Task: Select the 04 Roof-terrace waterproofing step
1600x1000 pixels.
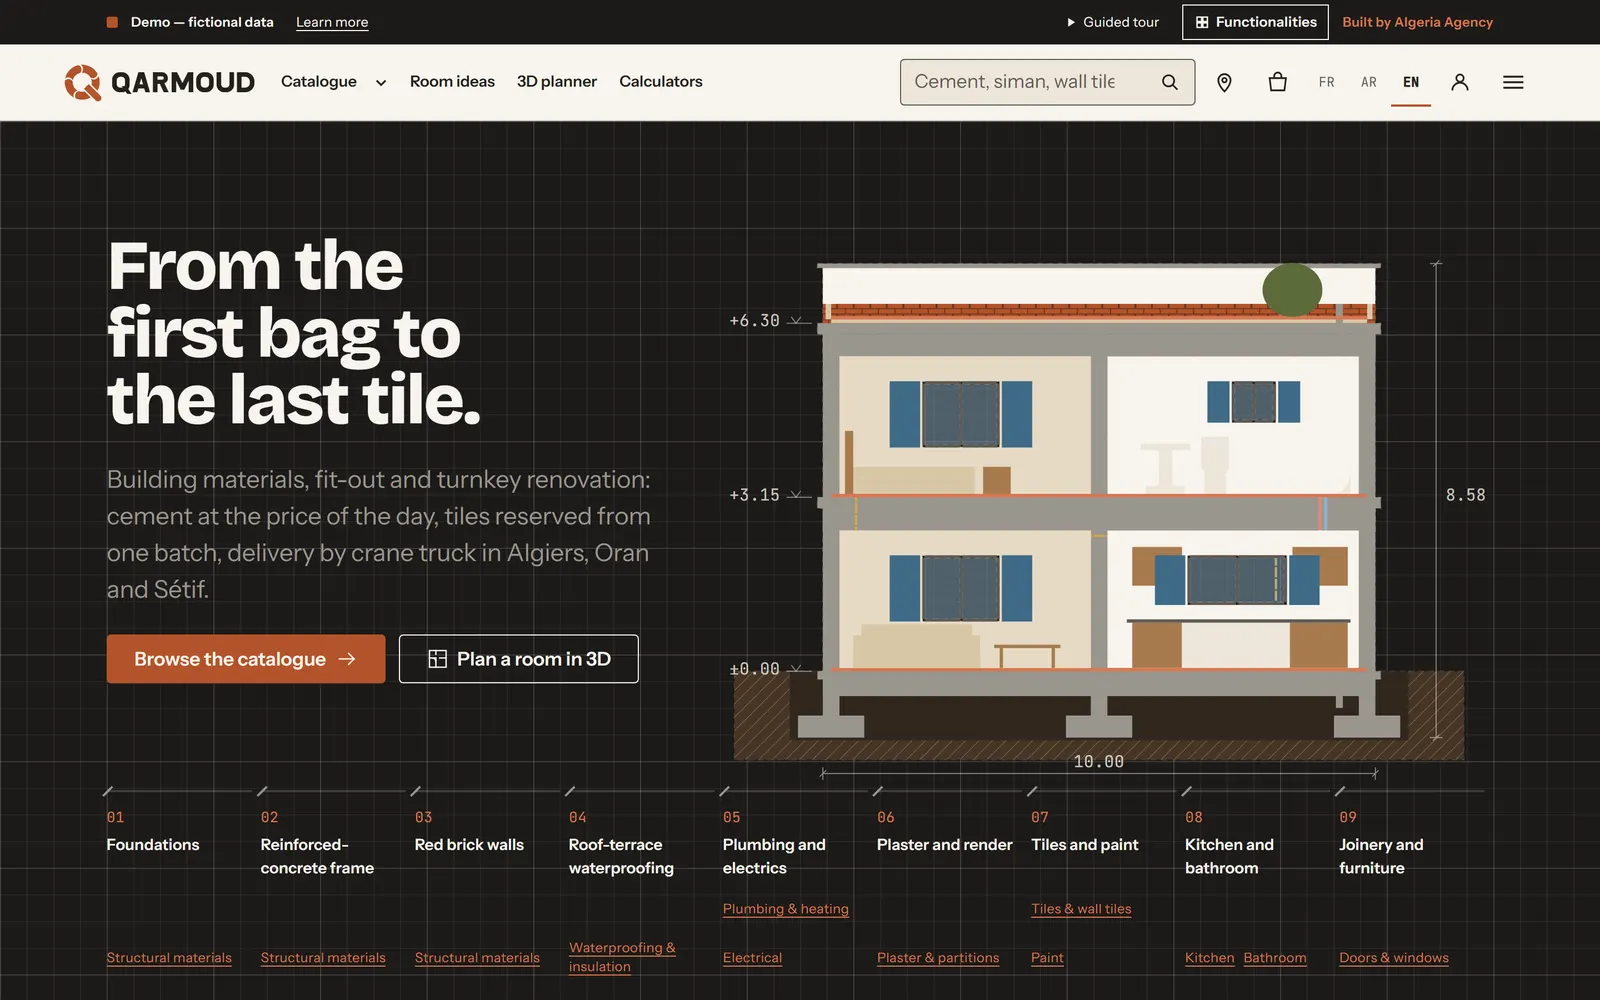Action: click(621, 843)
